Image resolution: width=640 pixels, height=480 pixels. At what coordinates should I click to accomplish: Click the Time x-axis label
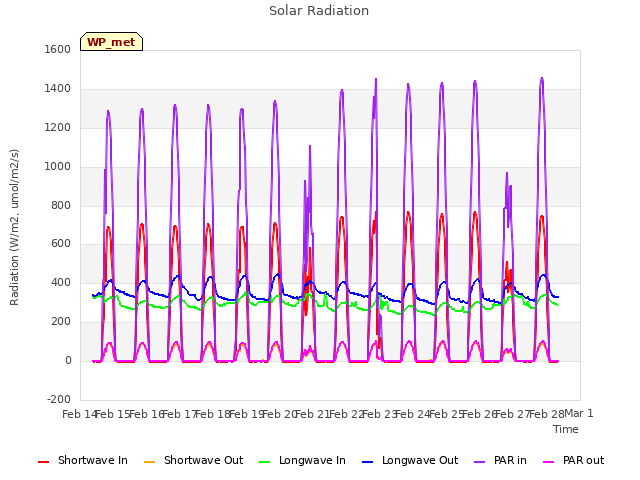coord(566,429)
